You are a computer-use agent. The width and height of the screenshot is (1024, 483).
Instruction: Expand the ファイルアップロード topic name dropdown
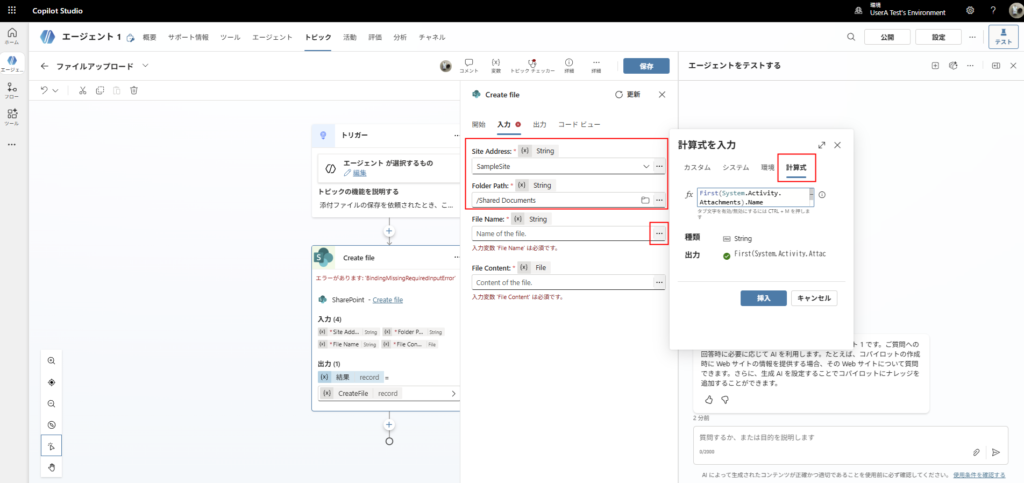point(146,66)
